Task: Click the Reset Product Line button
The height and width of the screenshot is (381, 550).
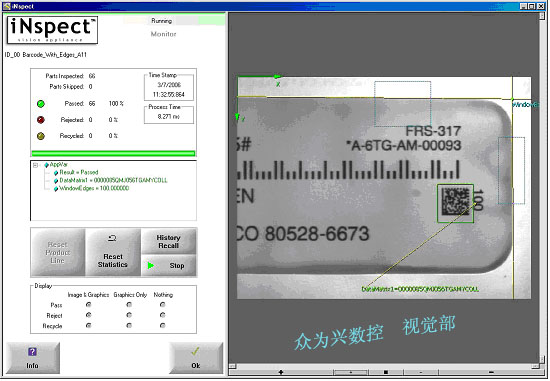Action: coord(58,252)
